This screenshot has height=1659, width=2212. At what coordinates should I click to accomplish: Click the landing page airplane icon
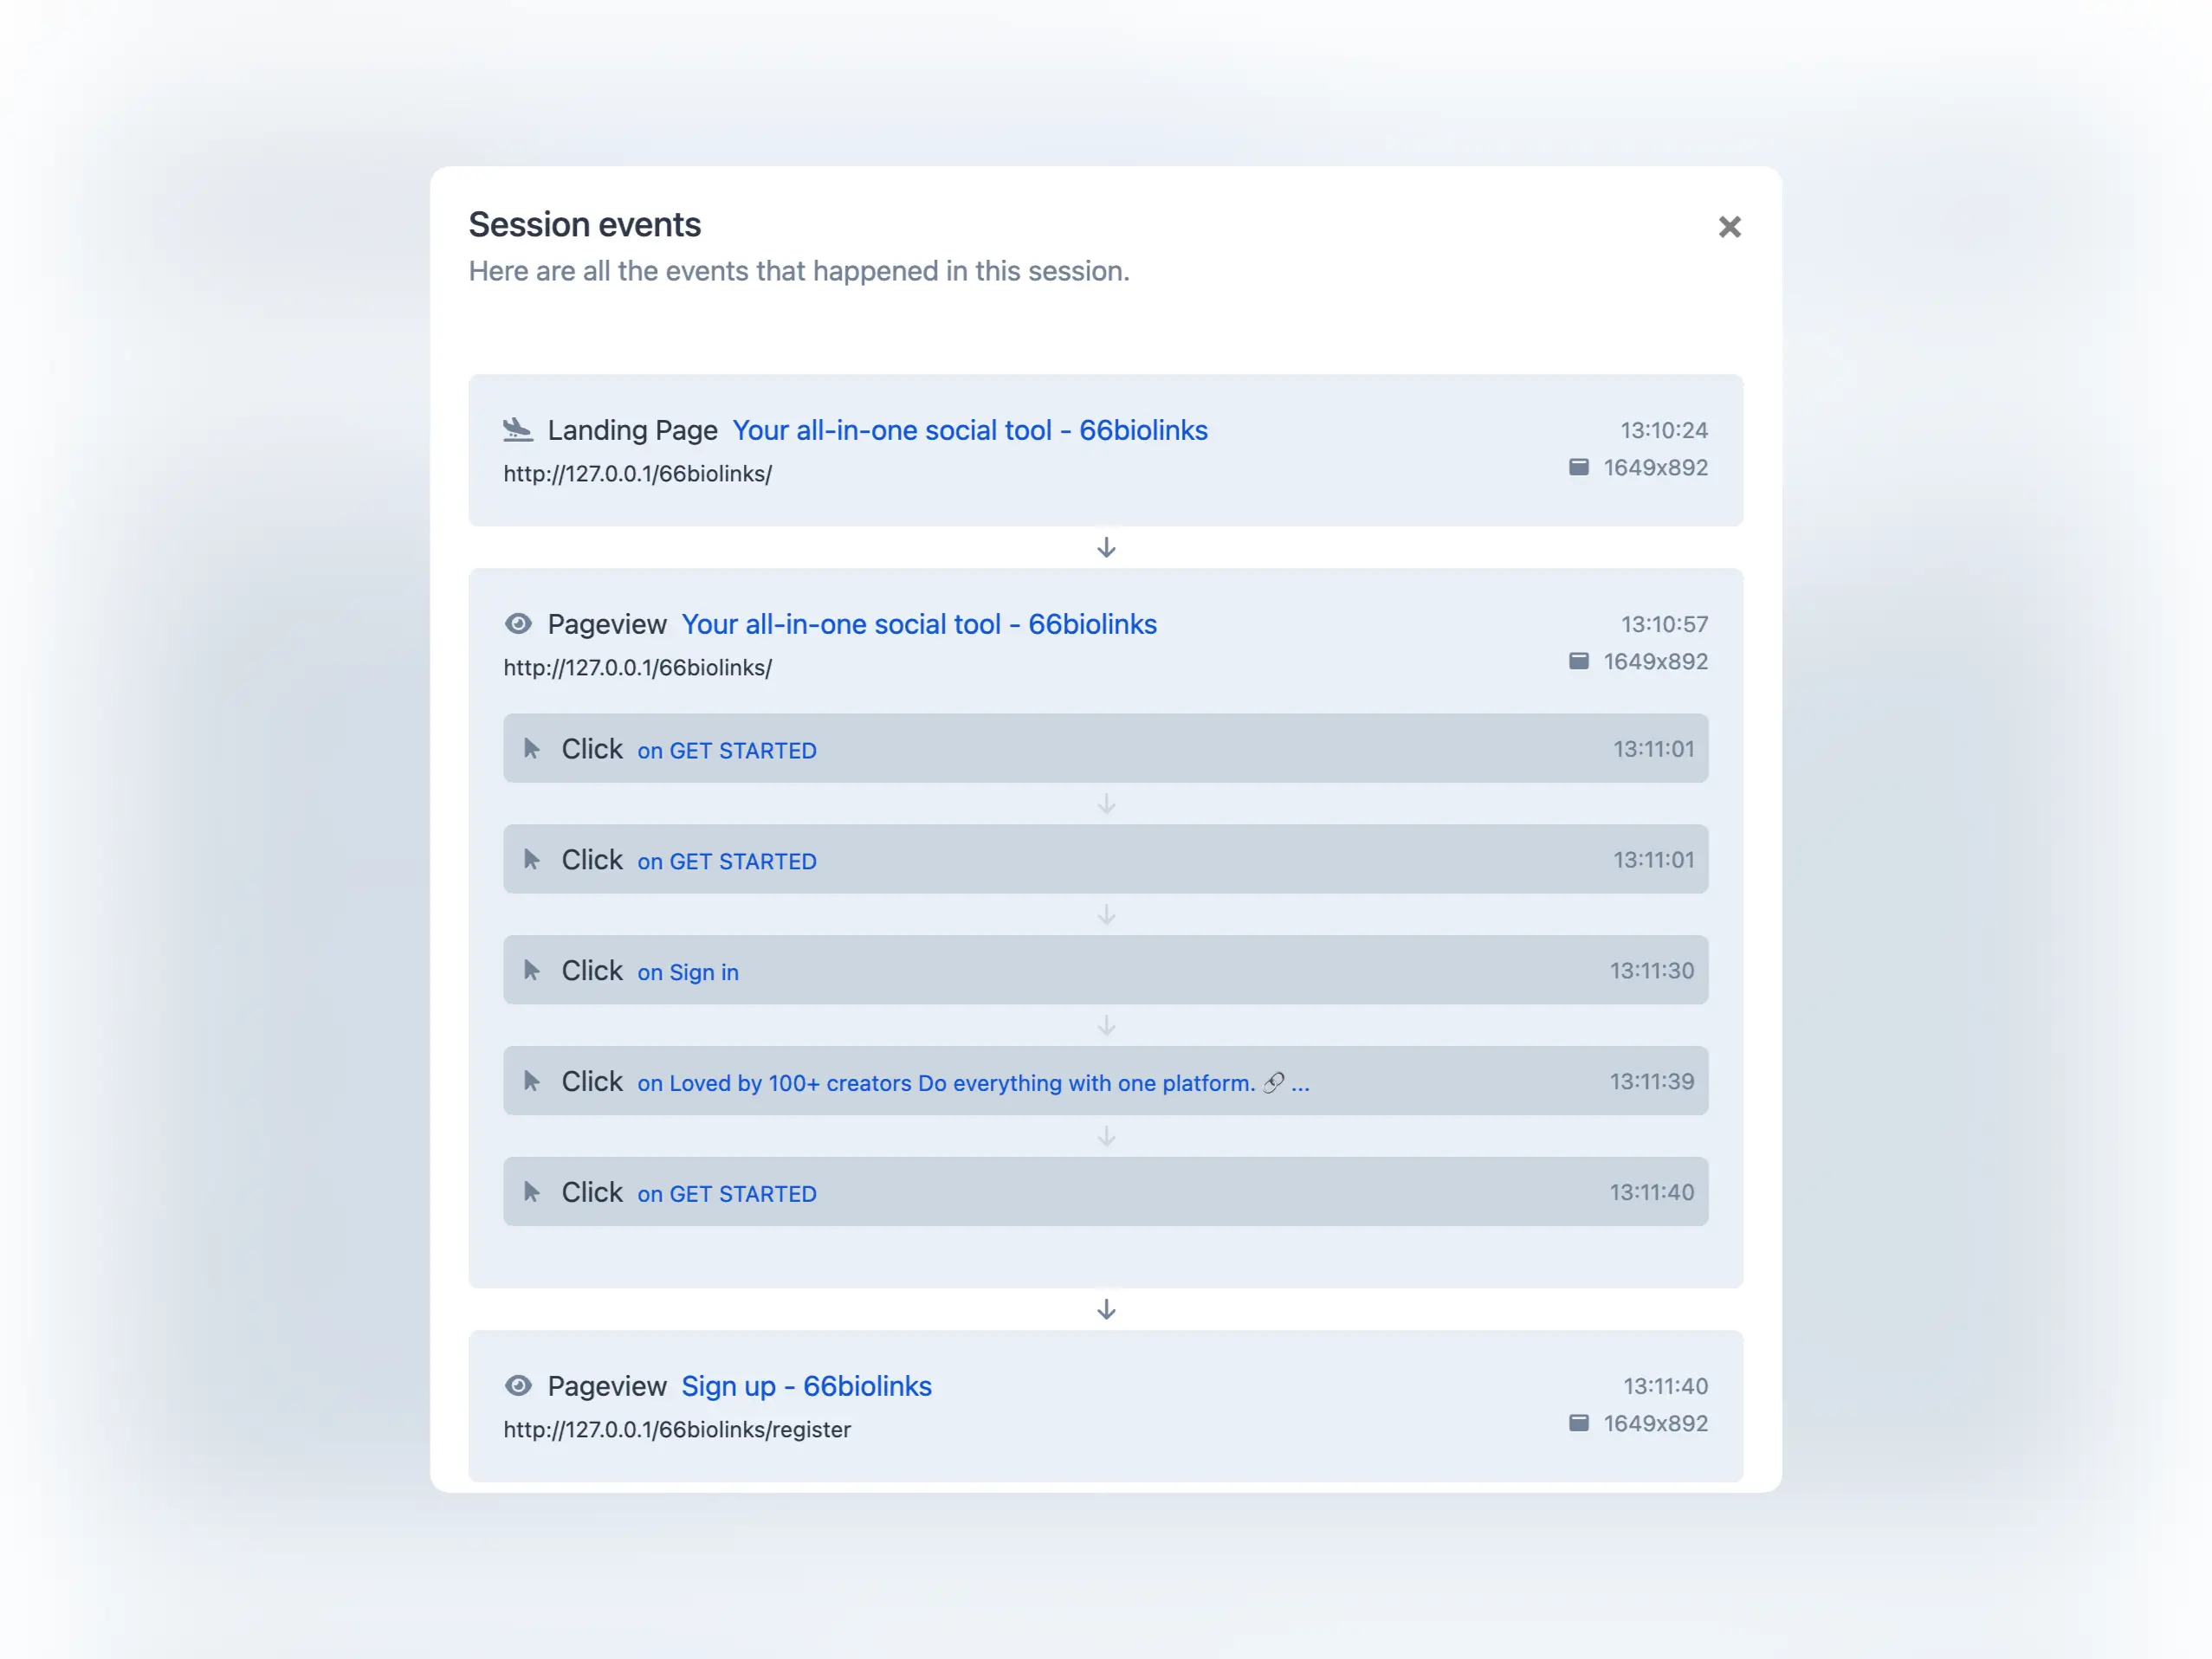point(519,430)
